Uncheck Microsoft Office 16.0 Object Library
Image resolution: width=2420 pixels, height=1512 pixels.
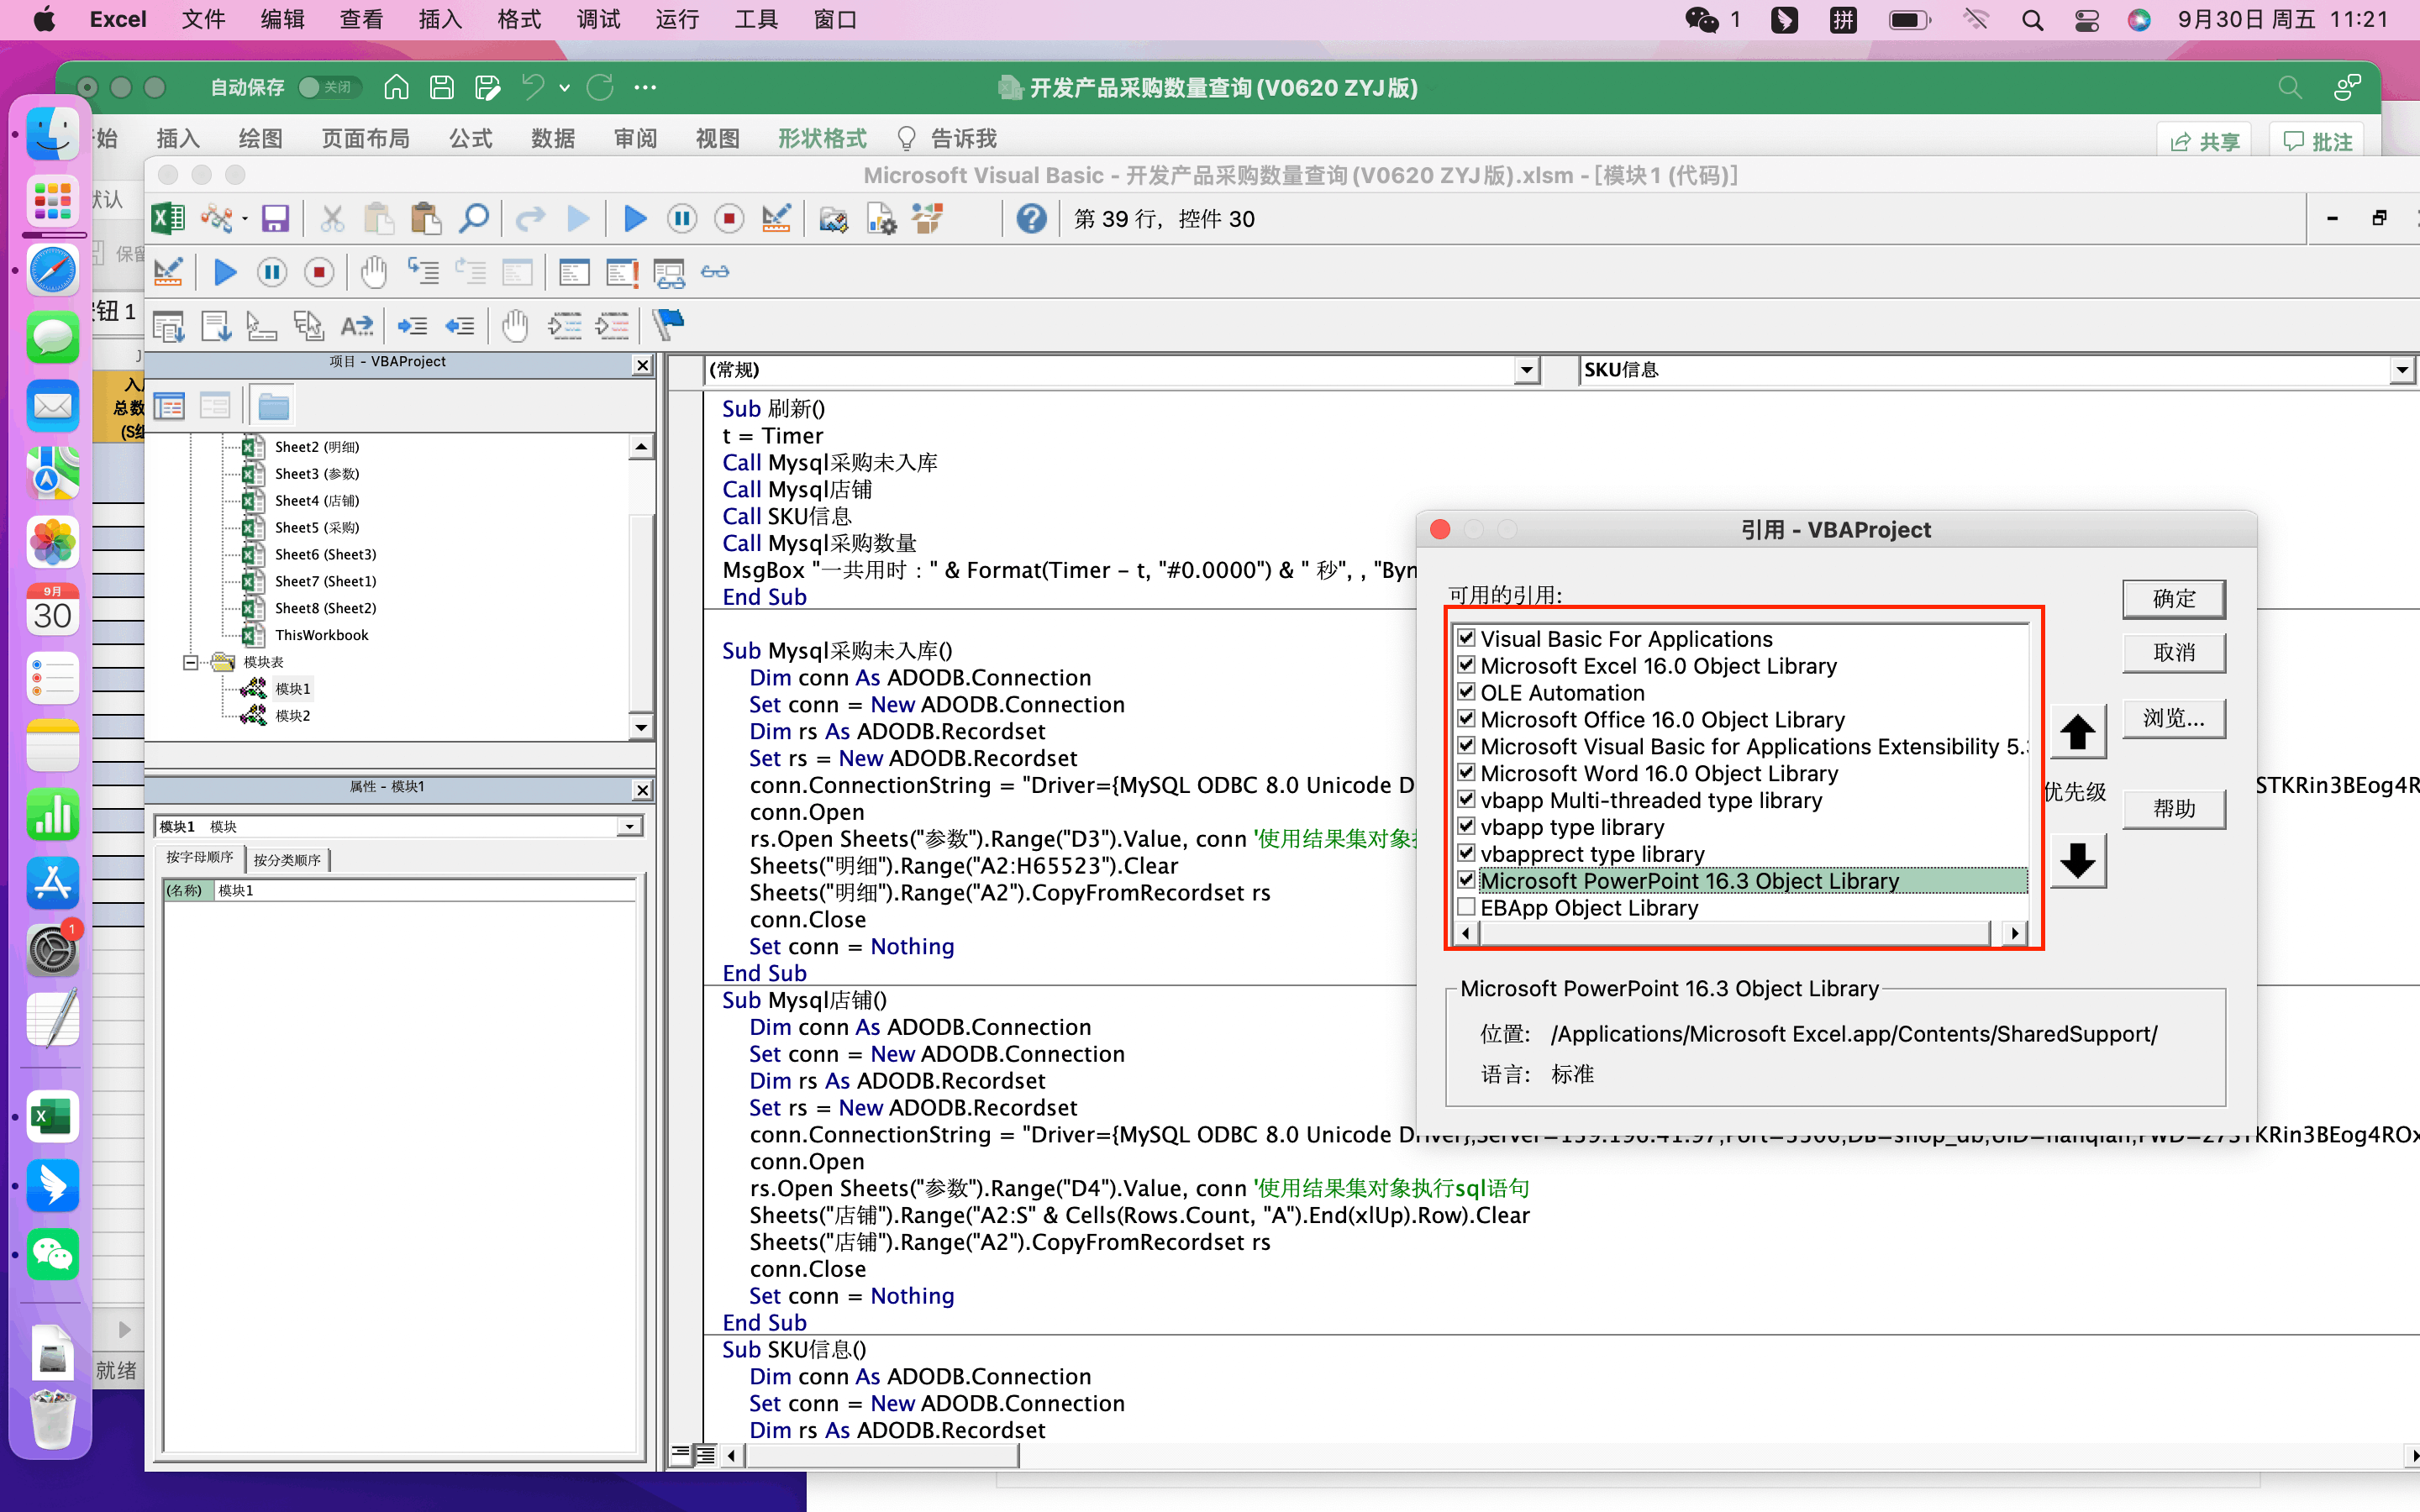click(1467, 719)
